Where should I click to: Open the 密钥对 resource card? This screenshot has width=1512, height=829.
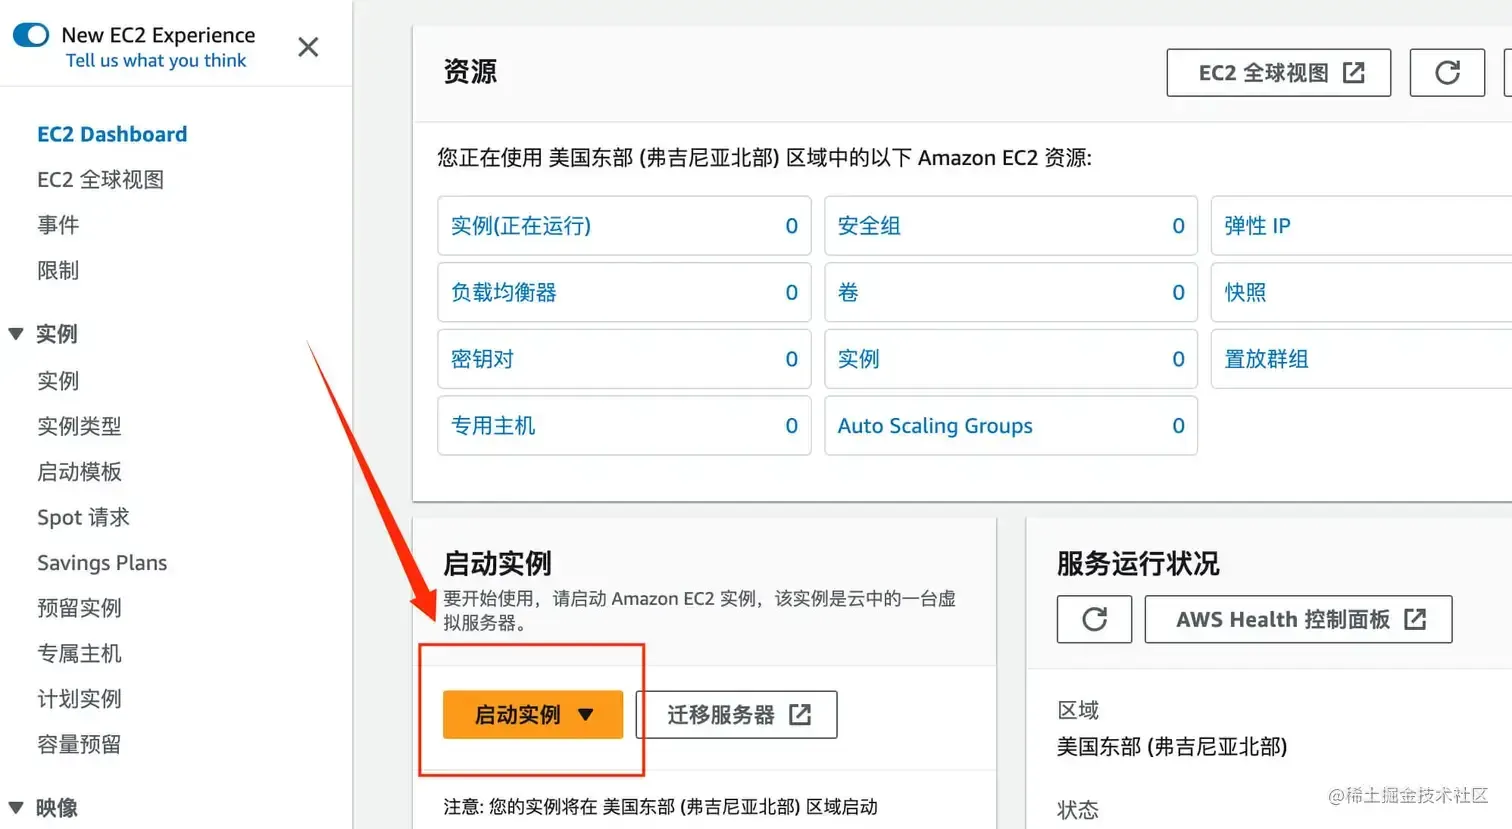[624, 359]
